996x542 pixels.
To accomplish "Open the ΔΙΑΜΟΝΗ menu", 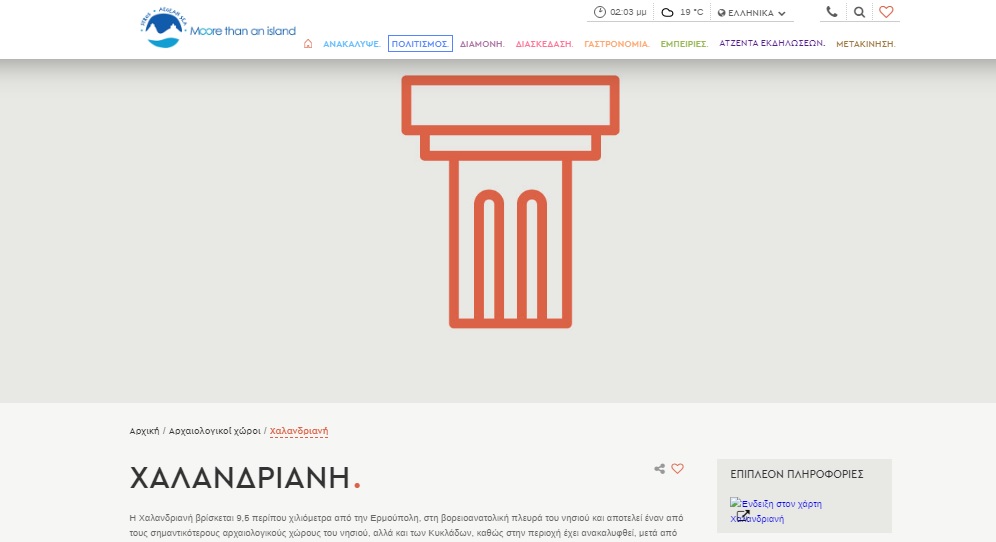I will point(481,44).
